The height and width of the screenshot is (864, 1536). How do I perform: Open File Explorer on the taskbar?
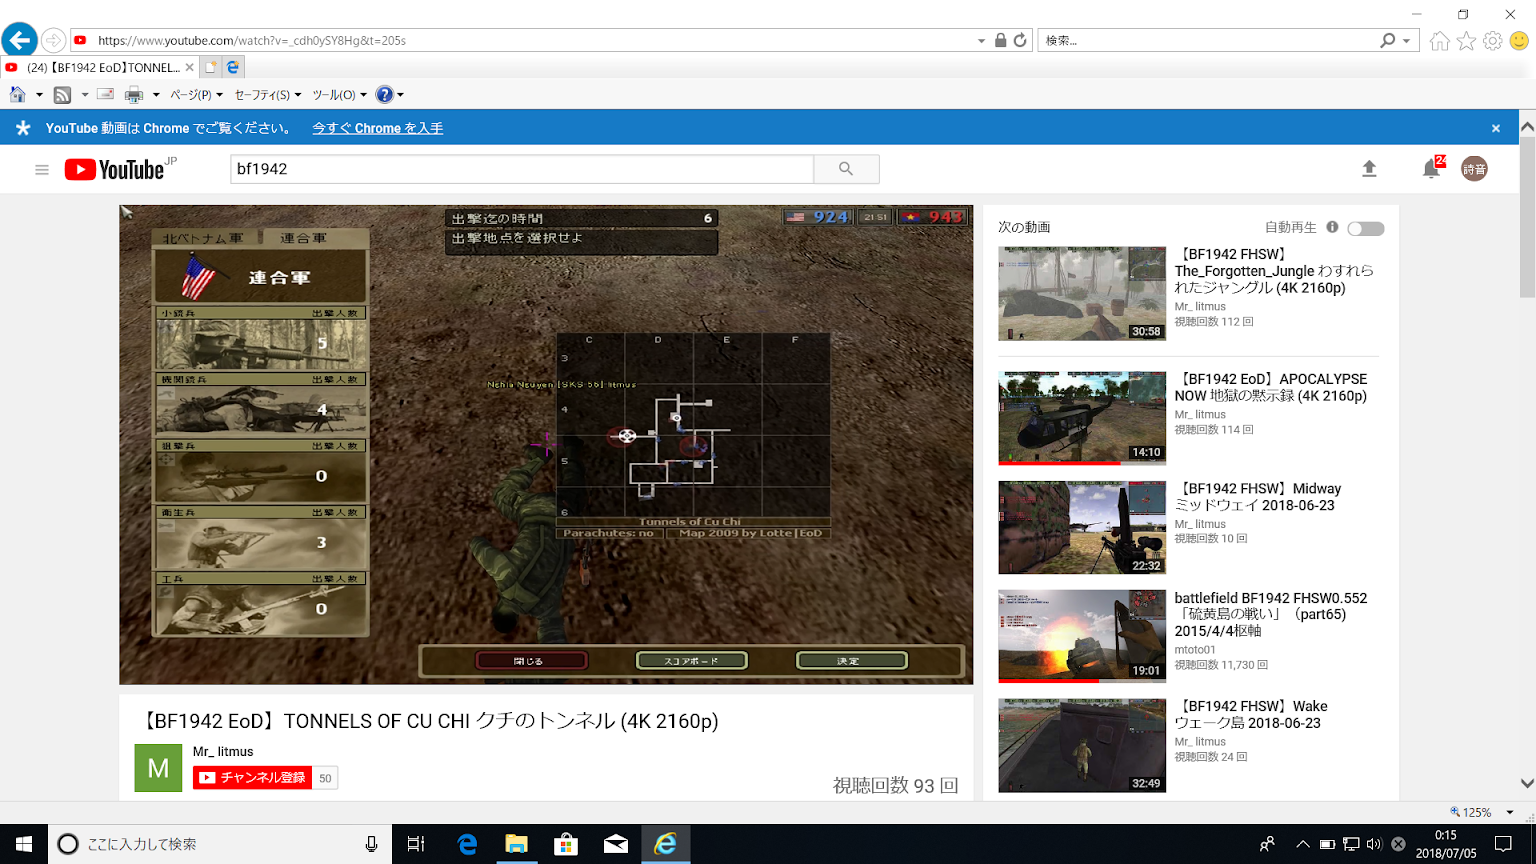516,844
